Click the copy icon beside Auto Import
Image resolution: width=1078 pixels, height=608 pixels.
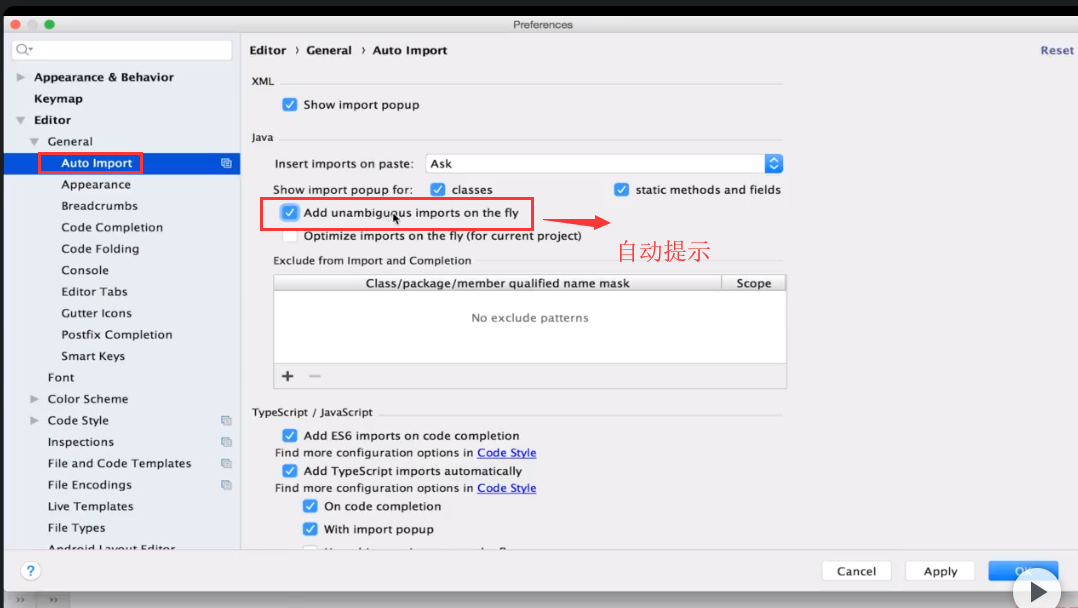click(x=226, y=163)
